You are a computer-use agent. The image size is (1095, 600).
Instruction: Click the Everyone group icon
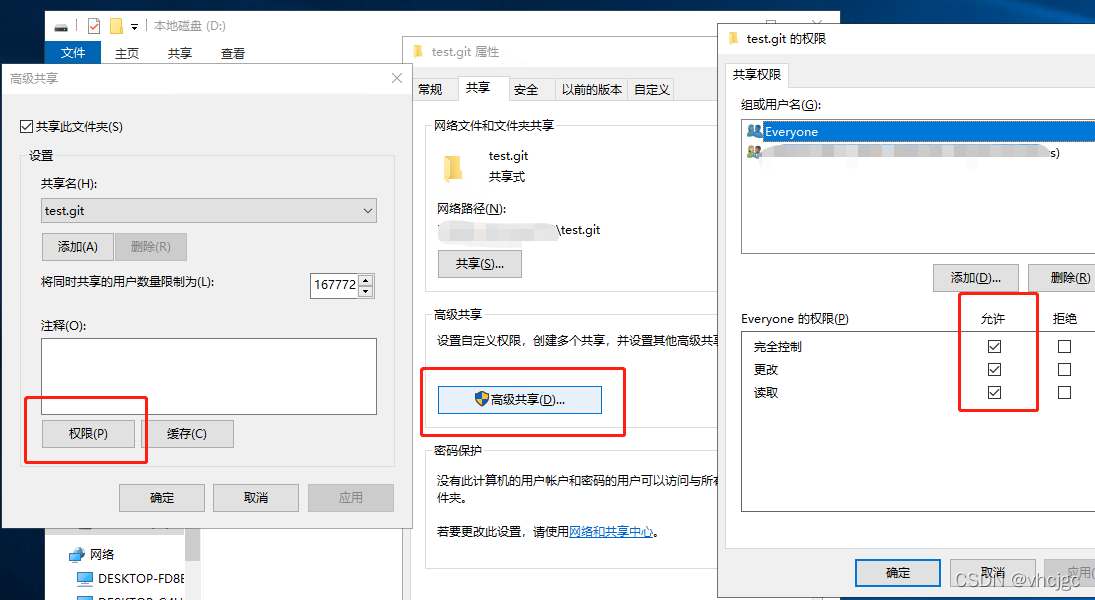click(754, 131)
